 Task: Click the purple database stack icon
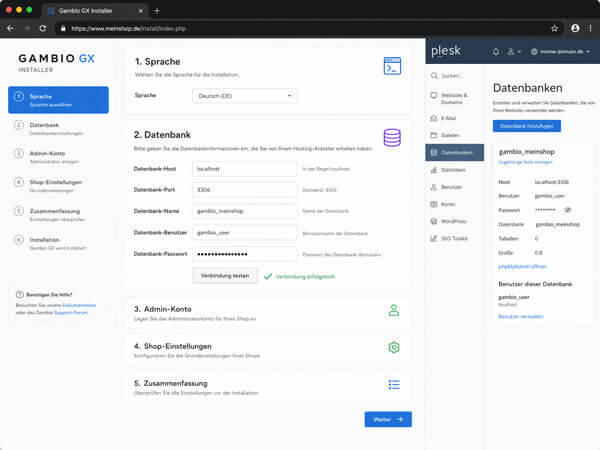tap(392, 137)
